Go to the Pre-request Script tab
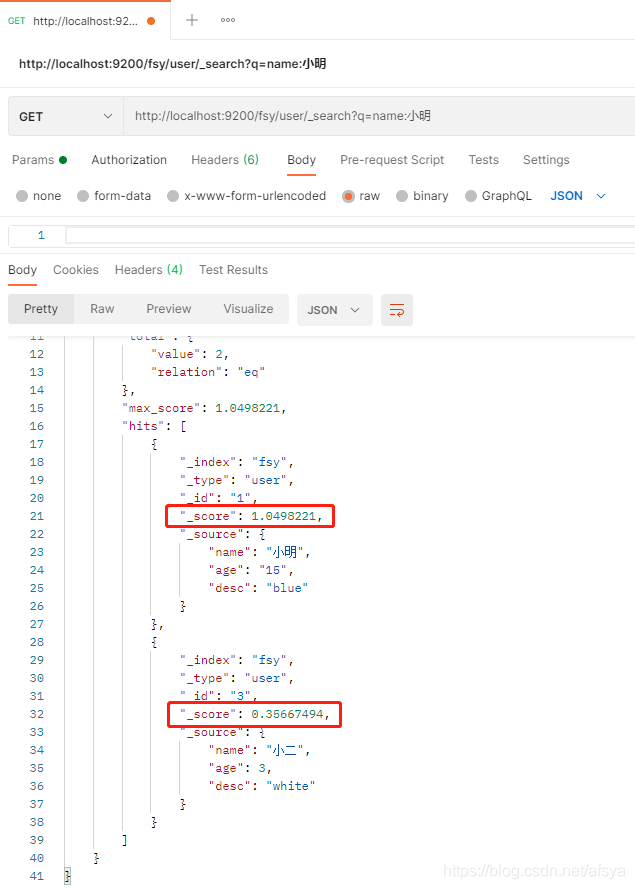 (x=392, y=160)
